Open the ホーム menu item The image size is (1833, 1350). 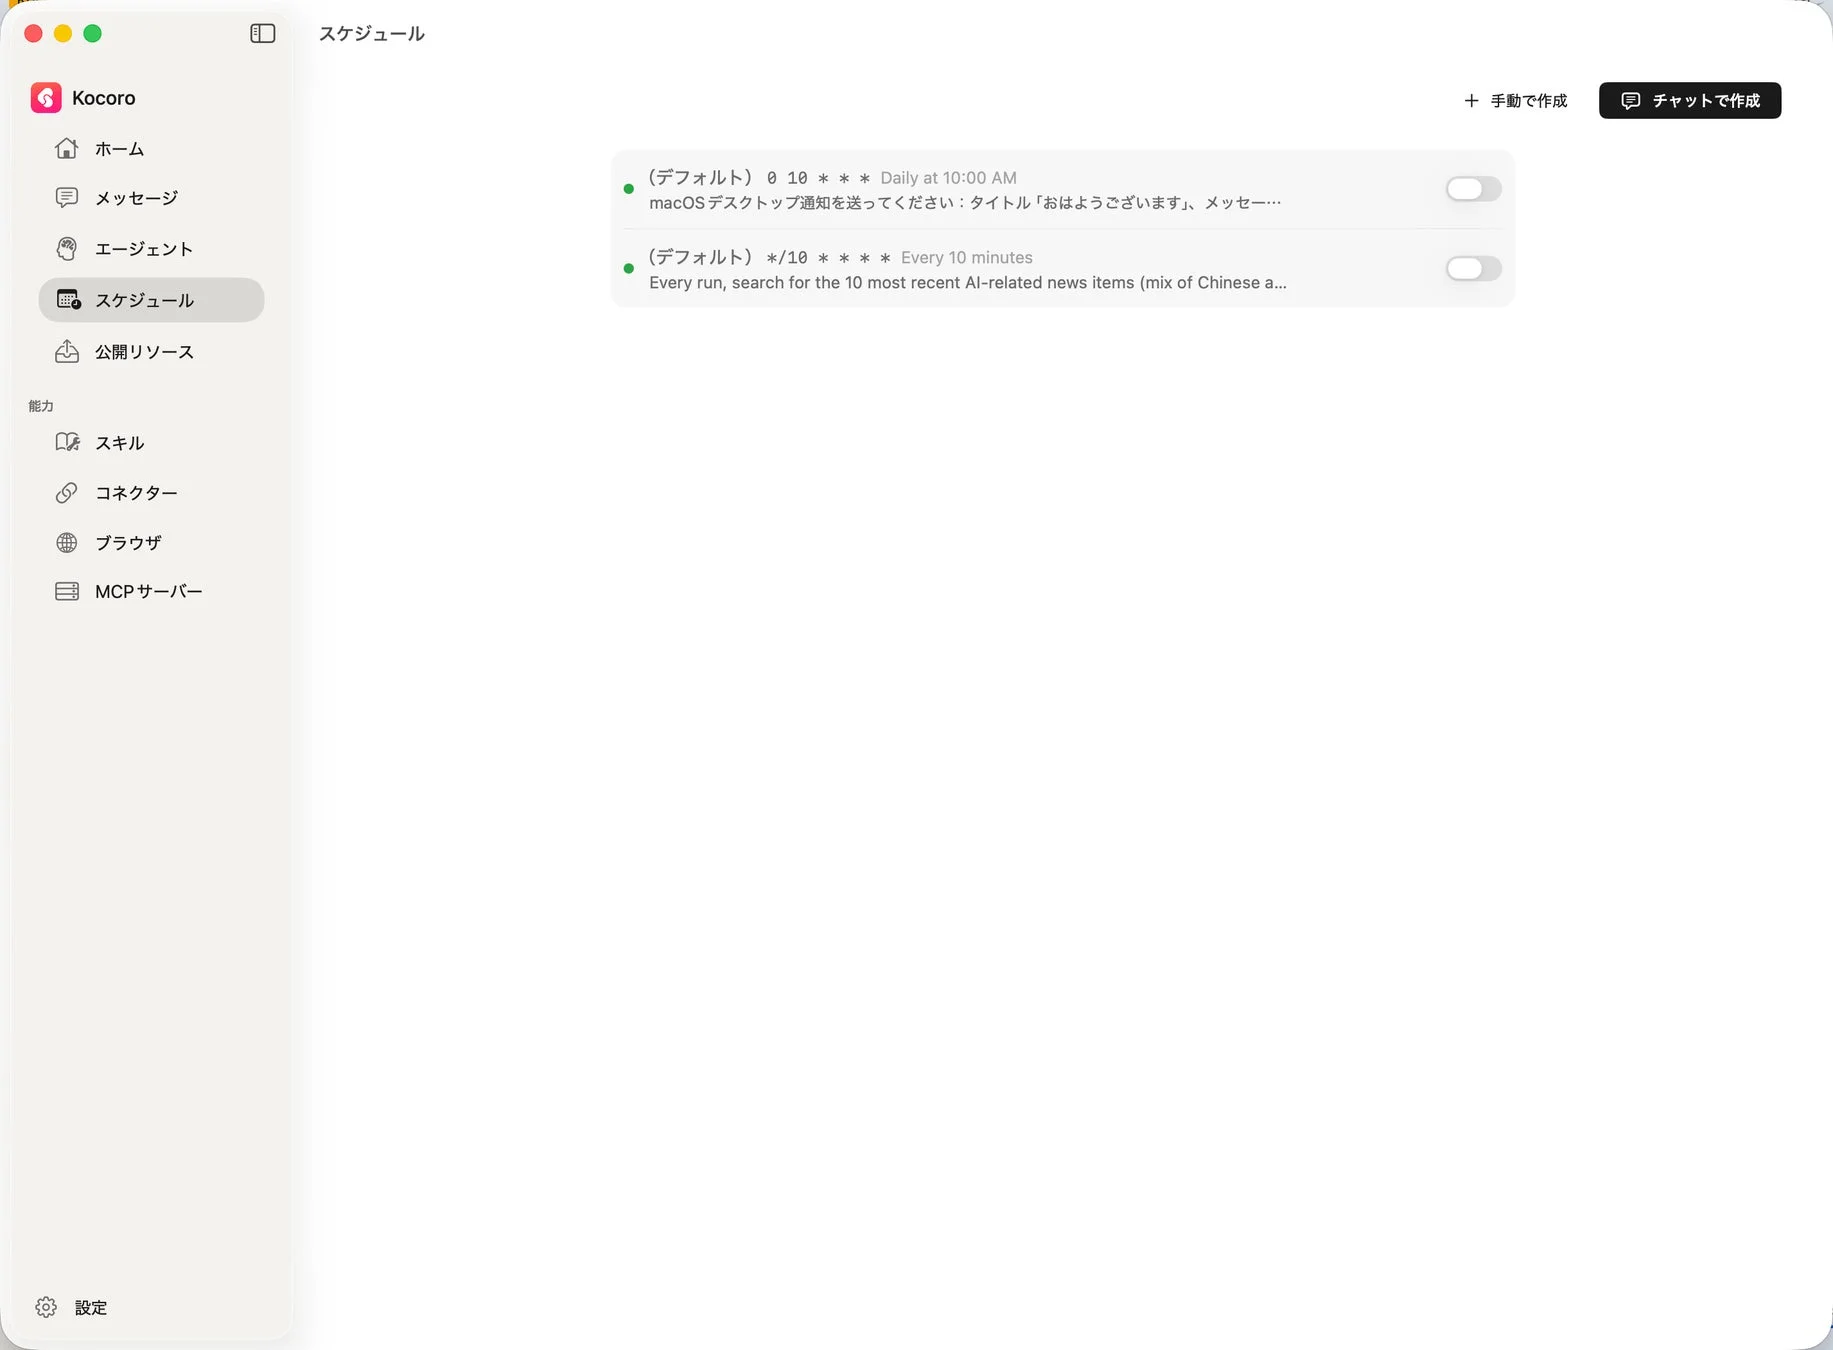coord(151,148)
